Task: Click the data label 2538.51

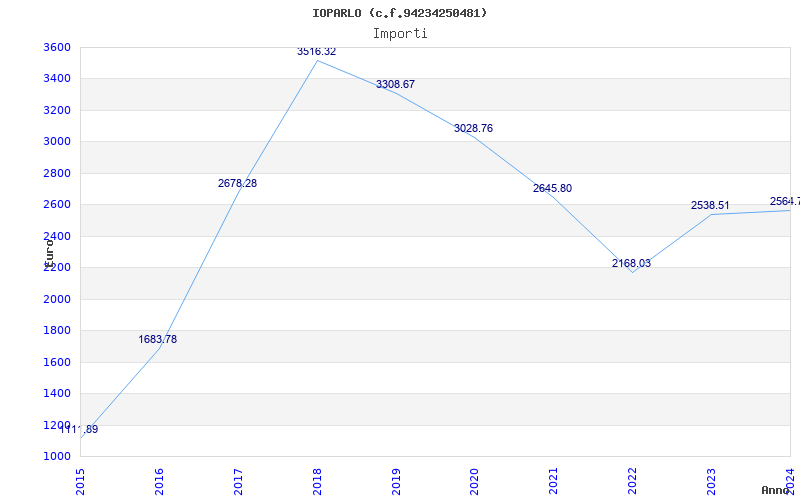Action: click(710, 205)
